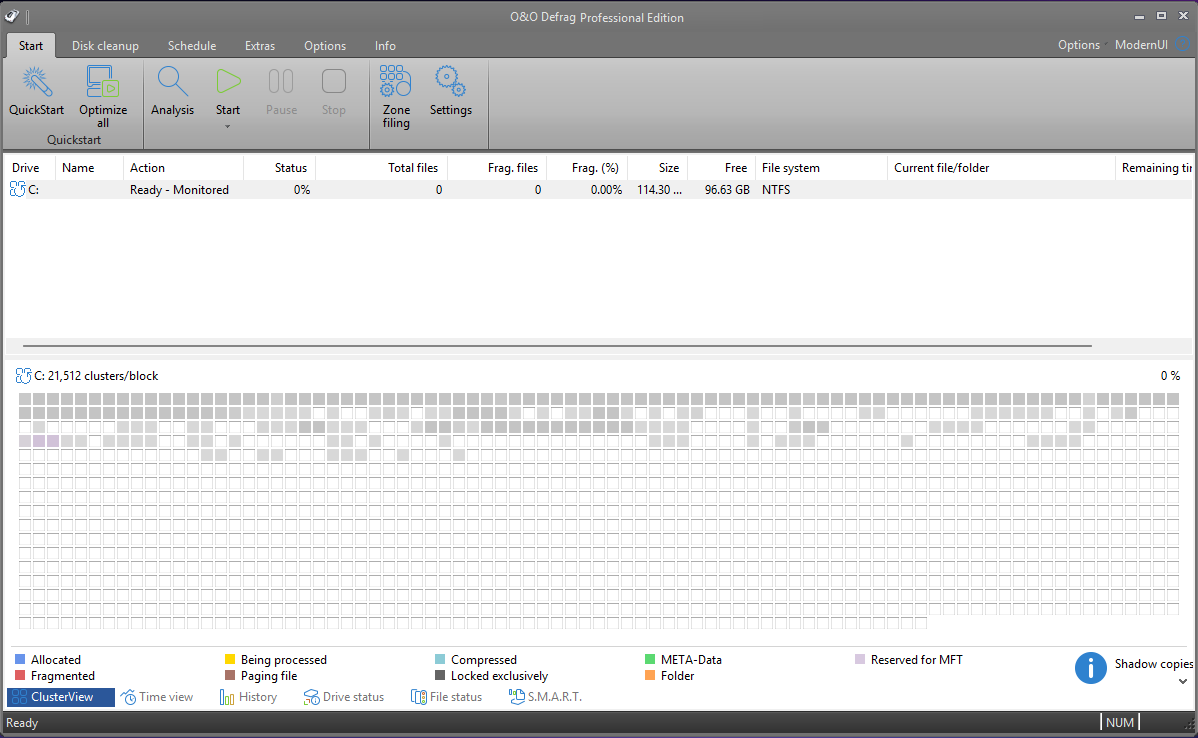
Task: Open the Options menu at top right
Action: point(1079,45)
